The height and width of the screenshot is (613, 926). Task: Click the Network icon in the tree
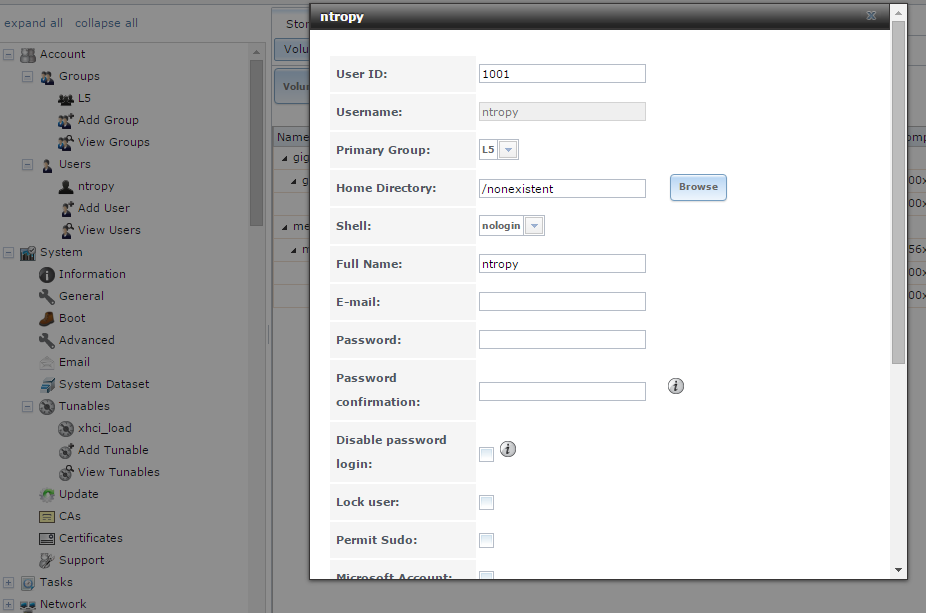click(x=28, y=605)
